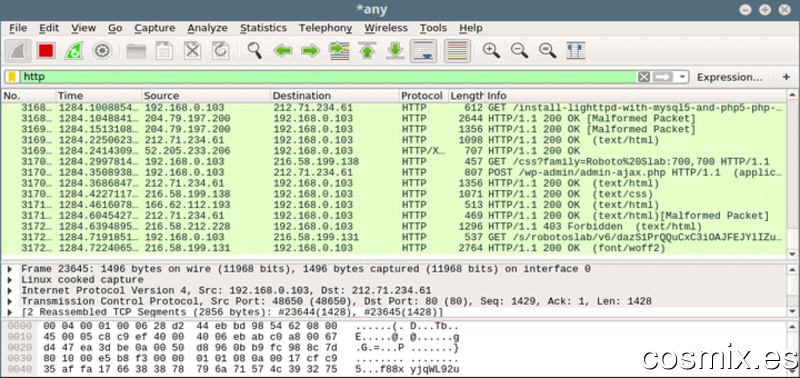Open the Capture menu
The image size is (800, 378).
click(x=155, y=28)
